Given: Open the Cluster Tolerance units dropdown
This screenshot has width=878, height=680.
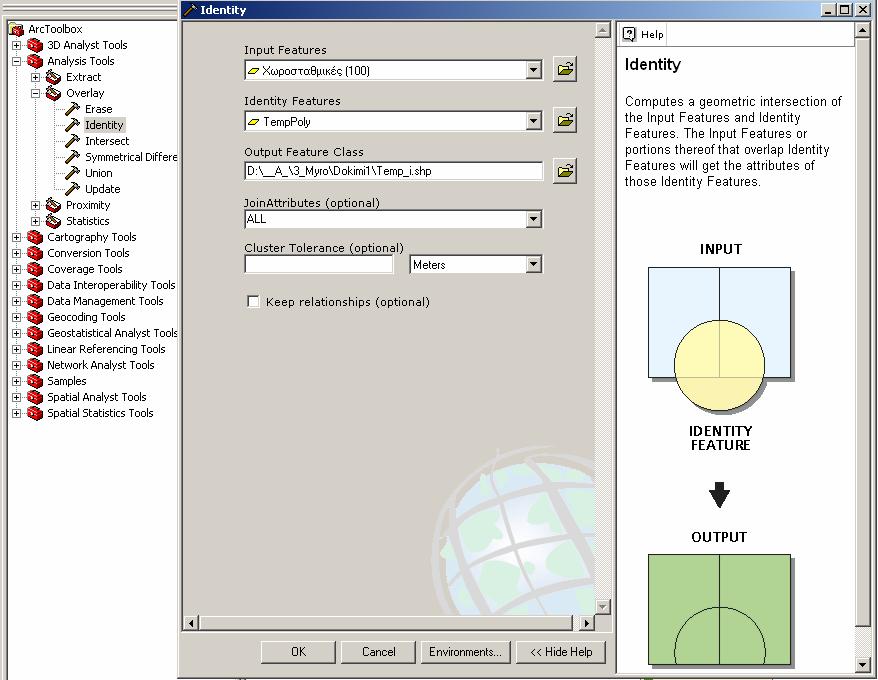Looking at the screenshot, I should point(534,264).
